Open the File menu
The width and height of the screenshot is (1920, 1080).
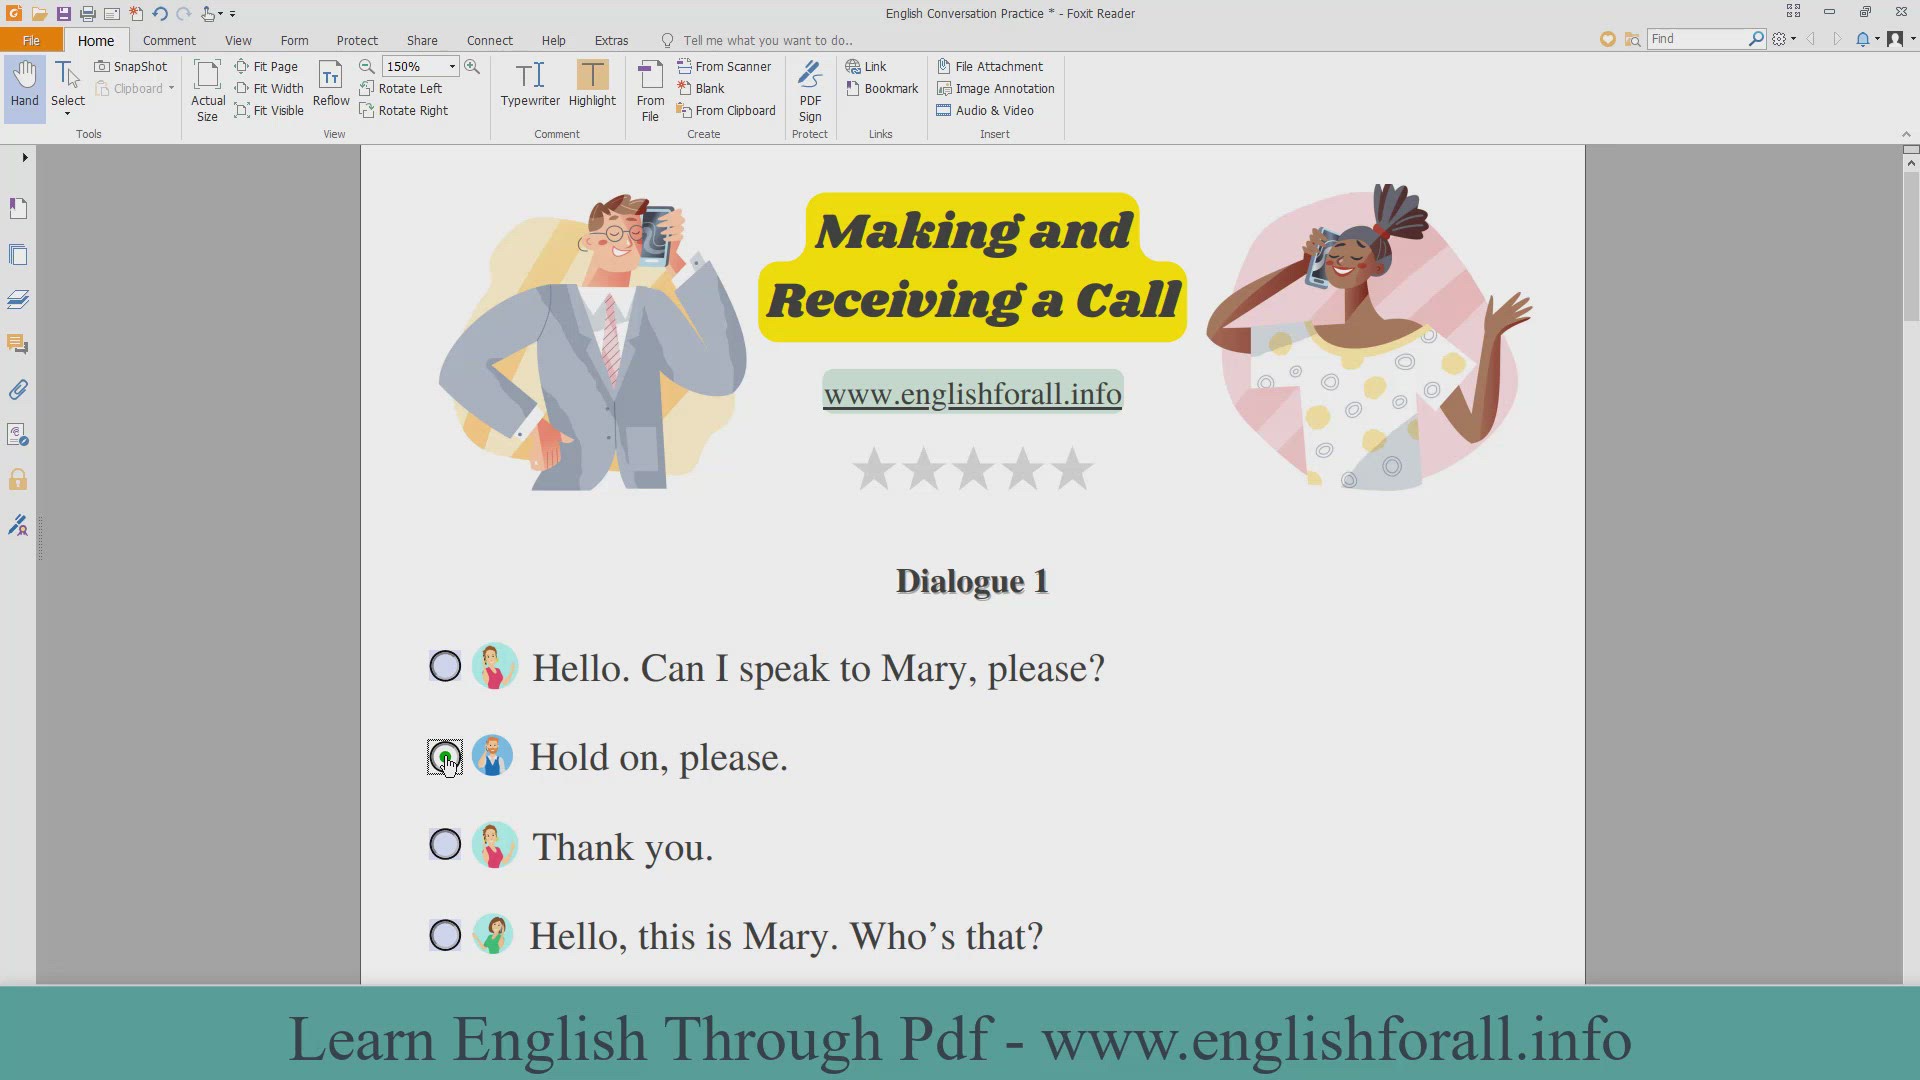(x=31, y=40)
